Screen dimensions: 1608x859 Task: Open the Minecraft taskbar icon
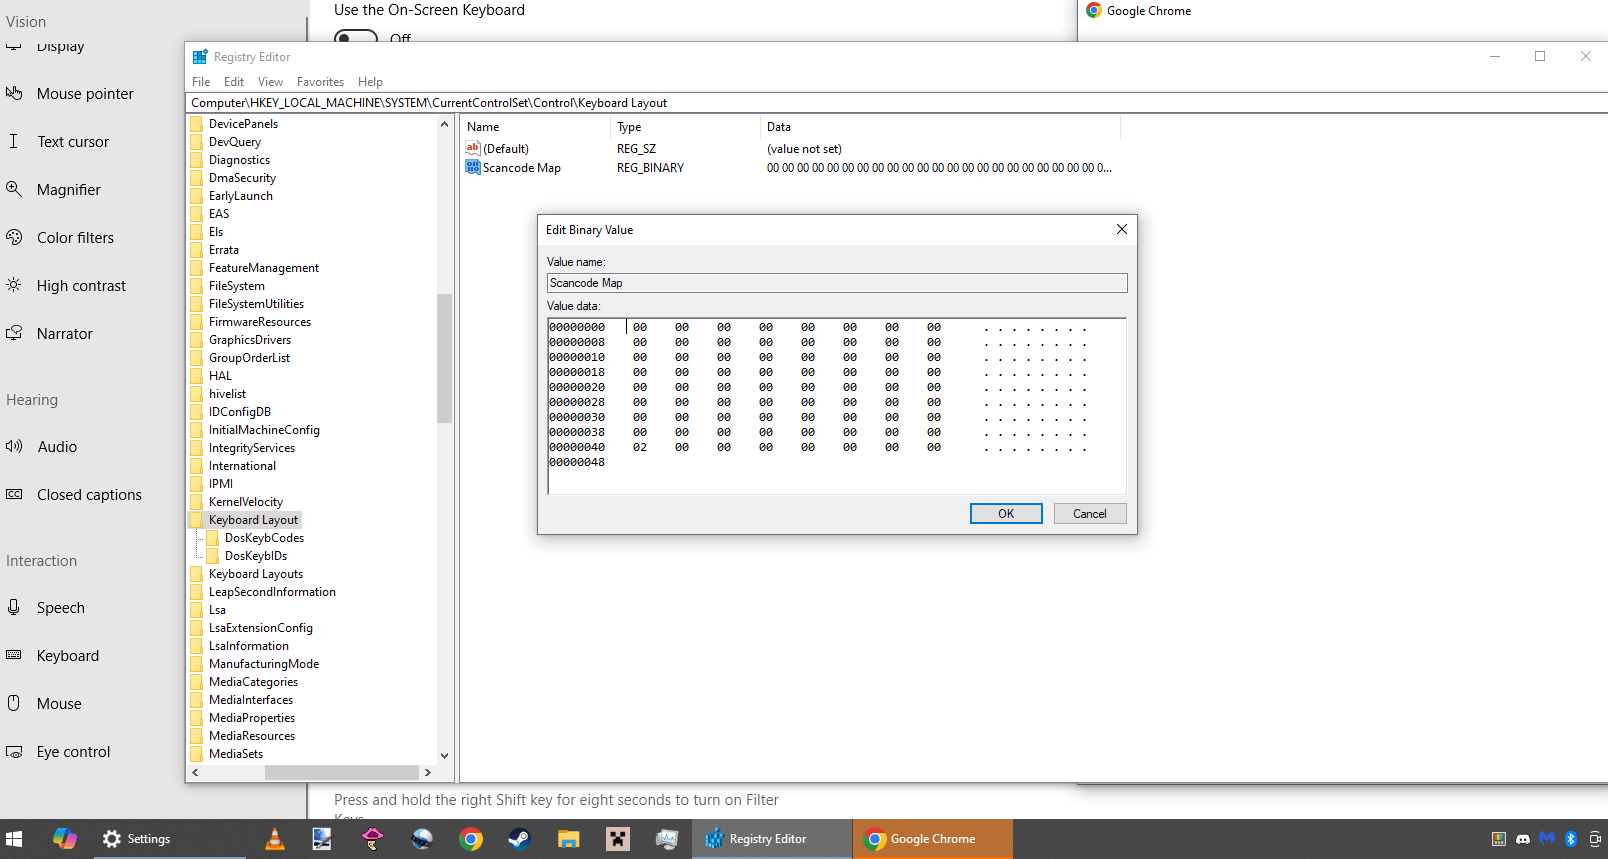click(618, 839)
